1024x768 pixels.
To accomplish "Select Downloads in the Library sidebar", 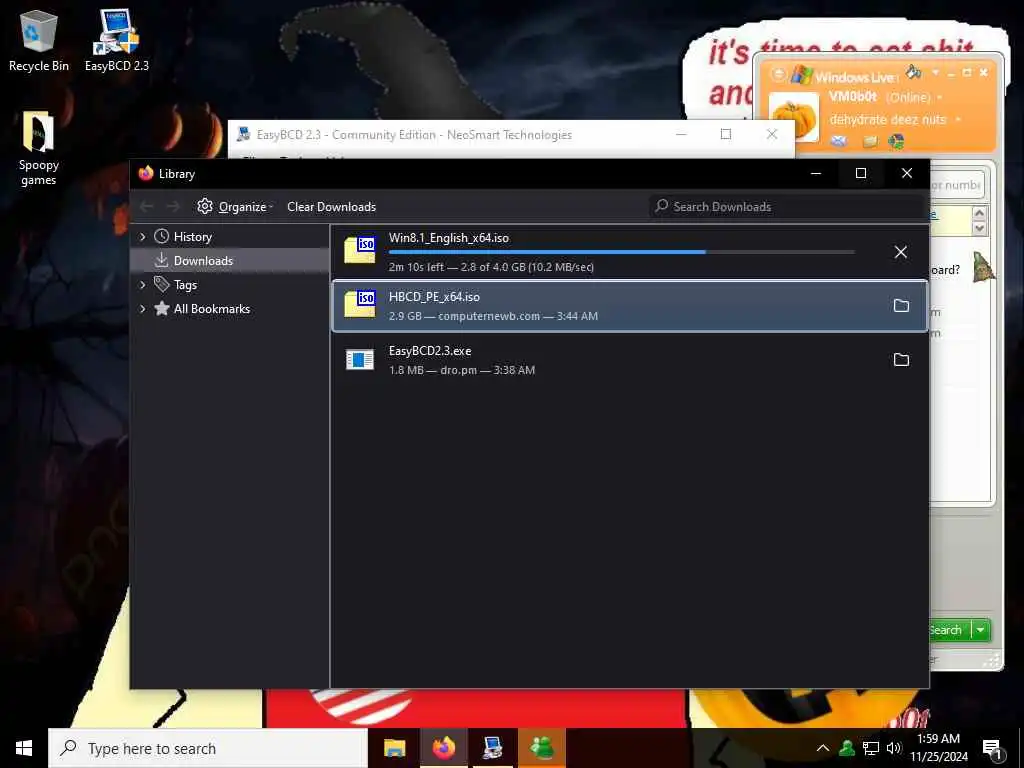I will coord(203,261).
